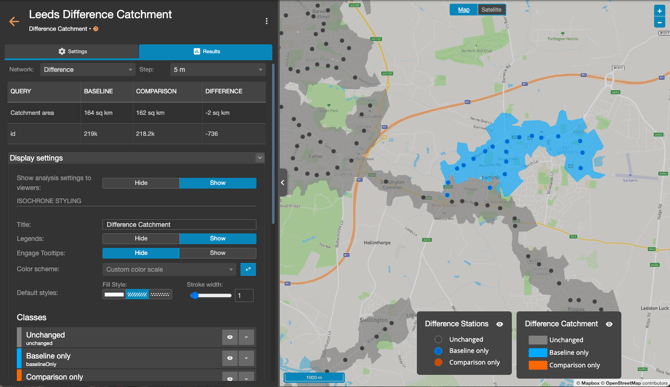
Task: Collapse the Display settings section
Action: pos(259,158)
